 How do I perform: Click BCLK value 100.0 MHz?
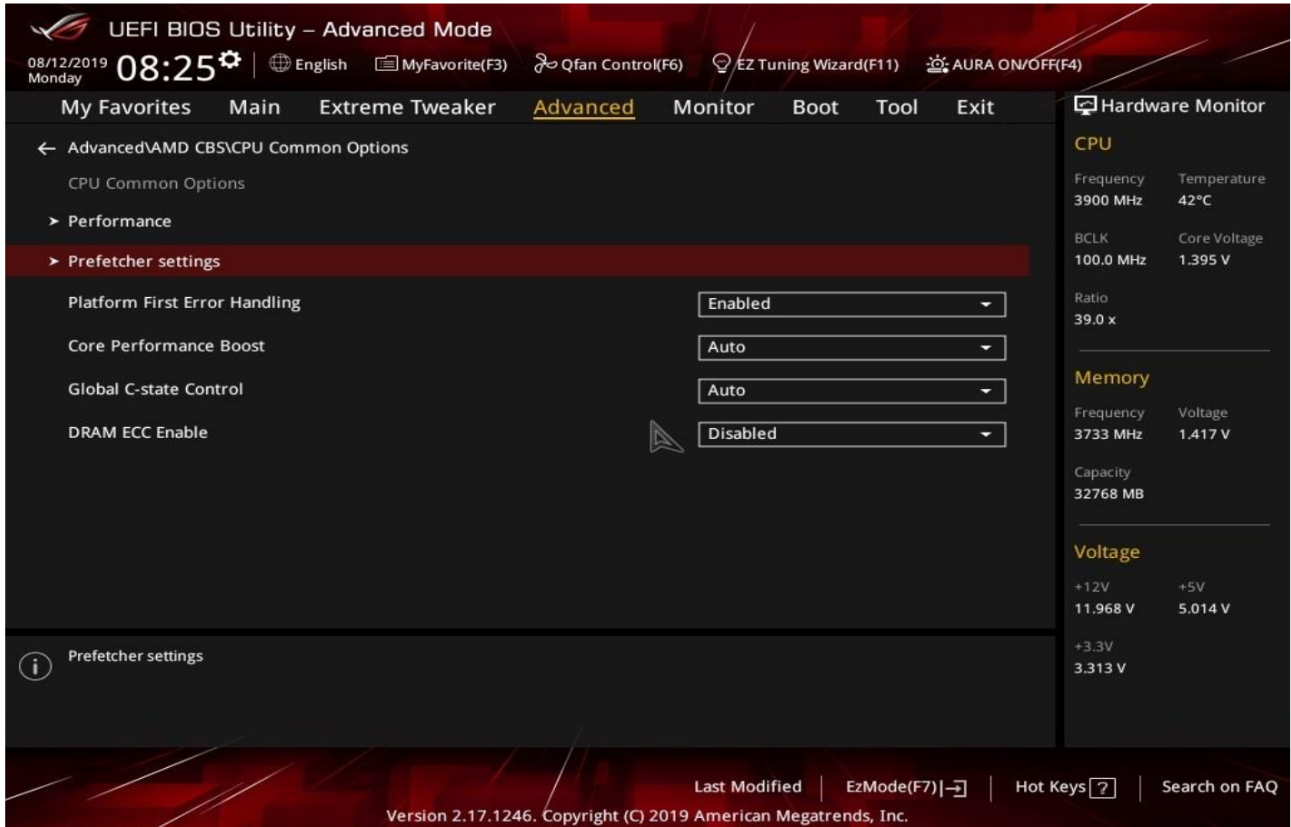point(1110,260)
